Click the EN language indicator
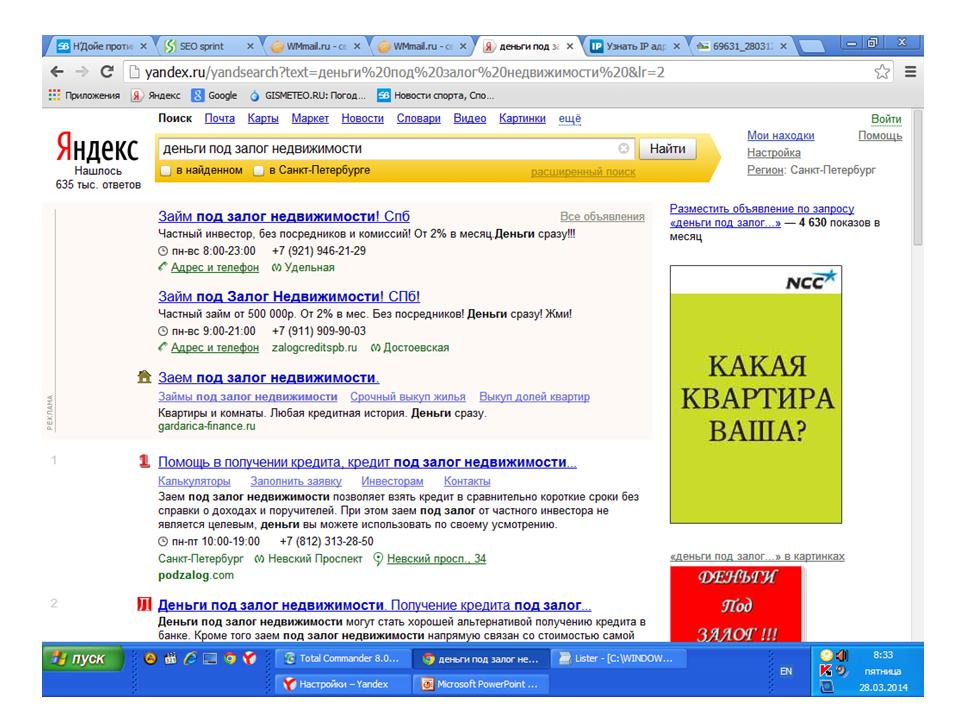This screenshot has width=960, height=720. point(786,671)
